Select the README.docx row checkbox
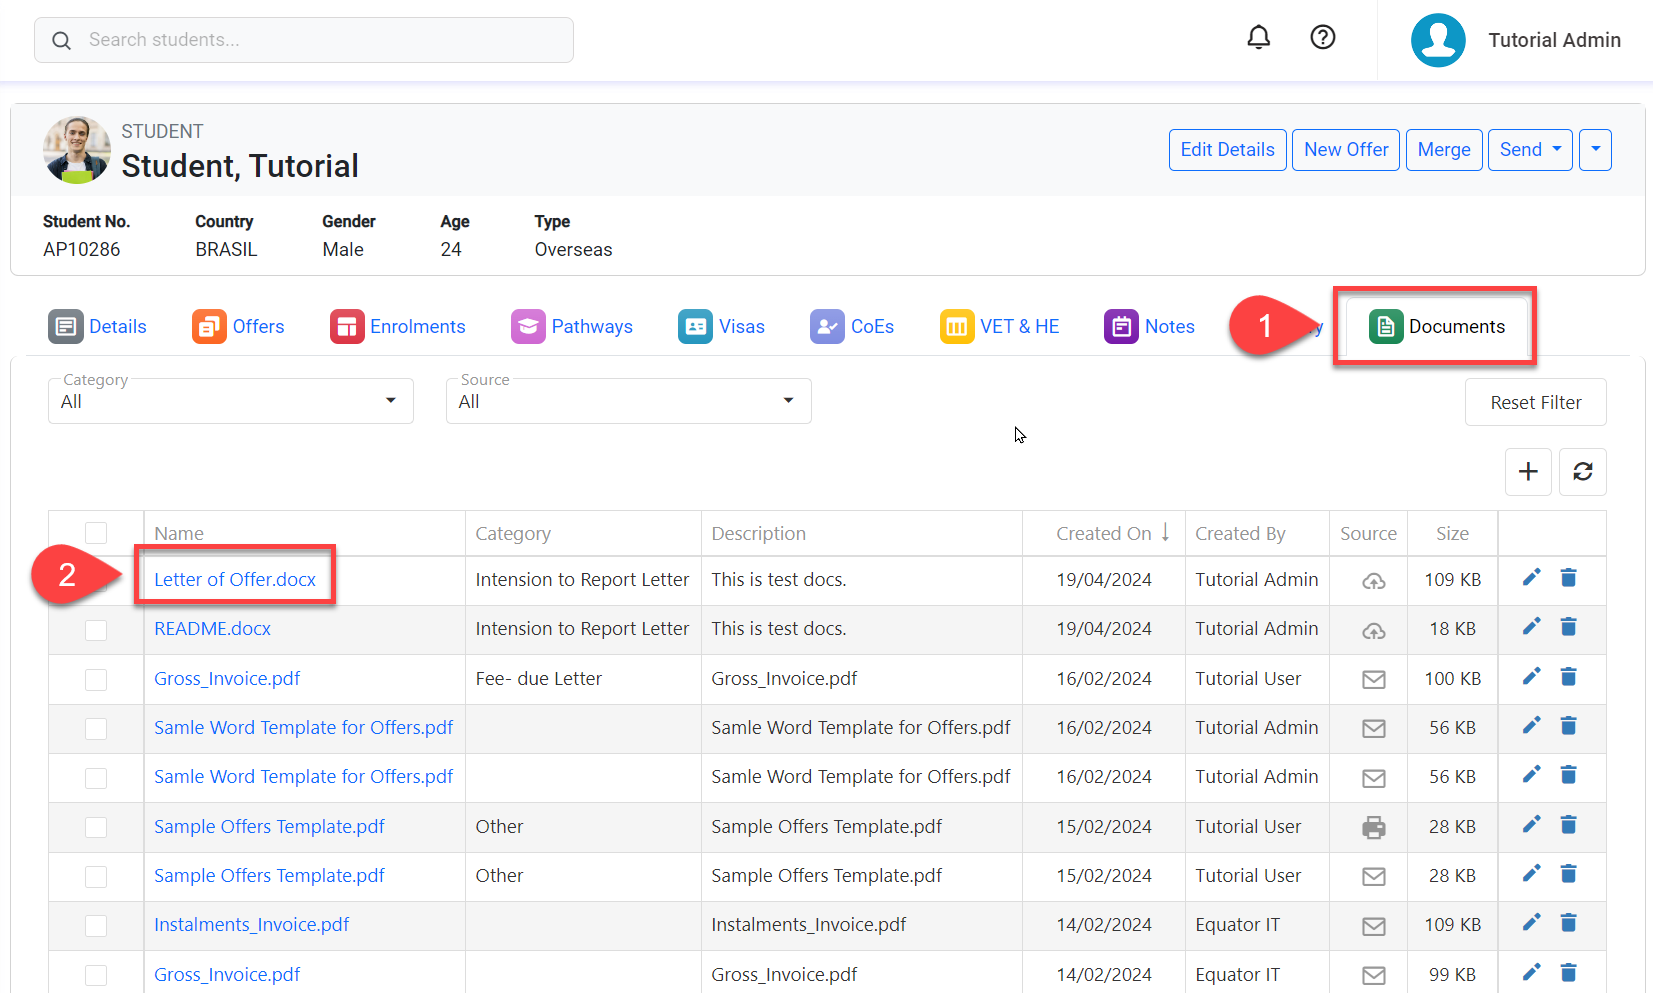 coord(96,630)
